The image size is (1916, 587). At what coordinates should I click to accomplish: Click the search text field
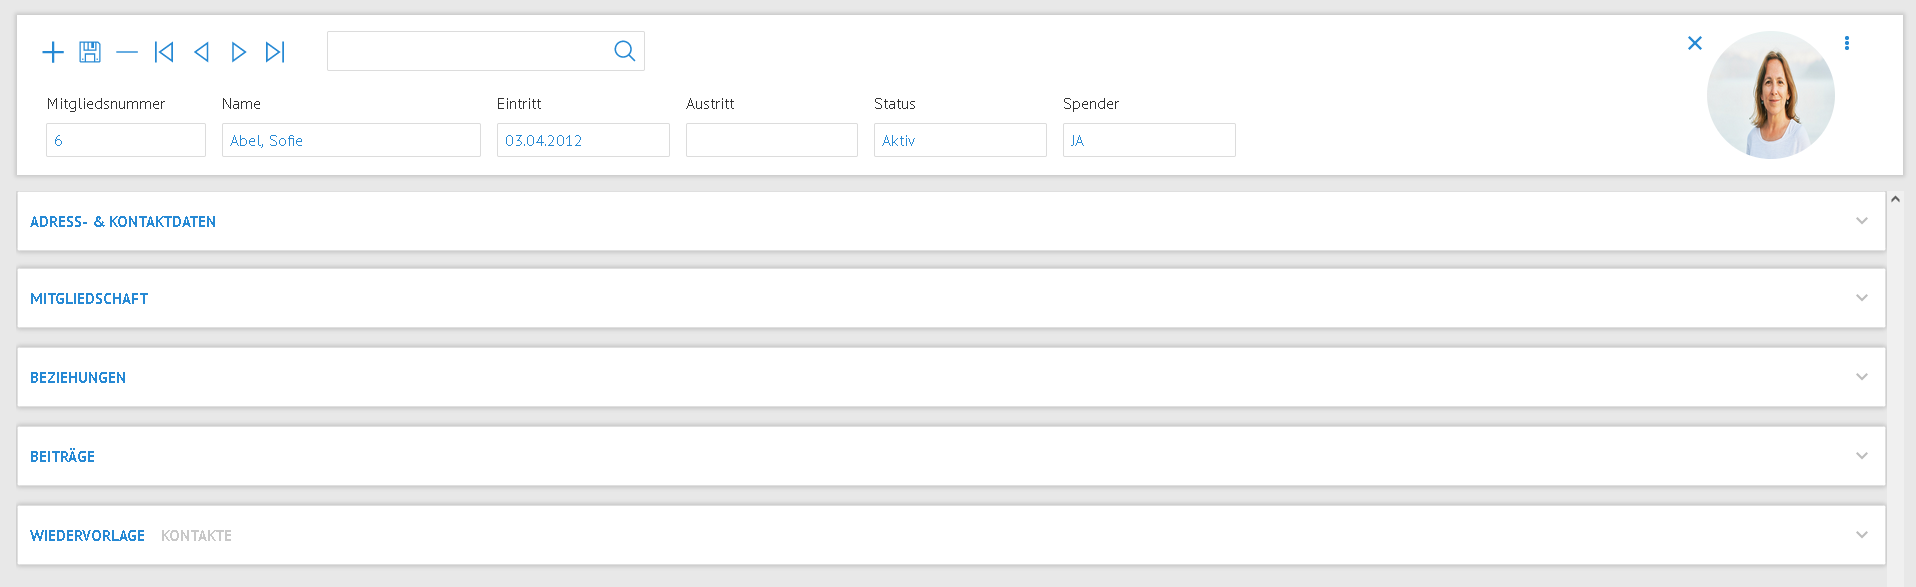pos(468,51)
